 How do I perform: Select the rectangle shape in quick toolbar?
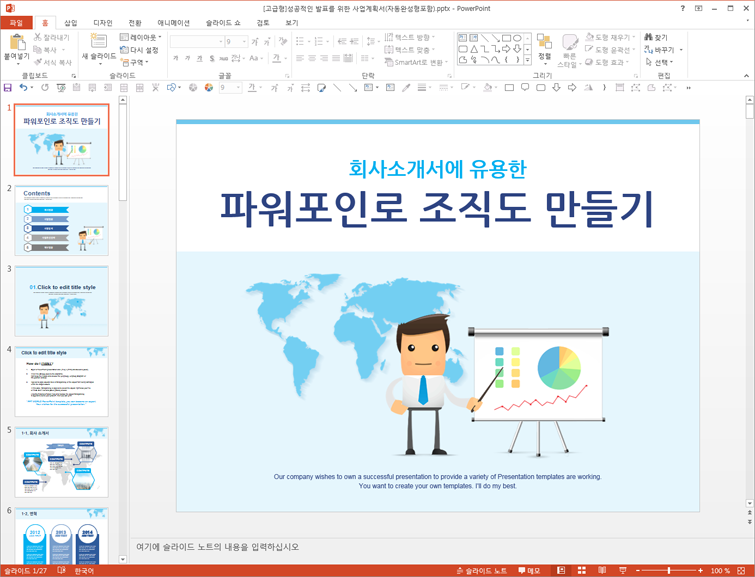[509, 88]
